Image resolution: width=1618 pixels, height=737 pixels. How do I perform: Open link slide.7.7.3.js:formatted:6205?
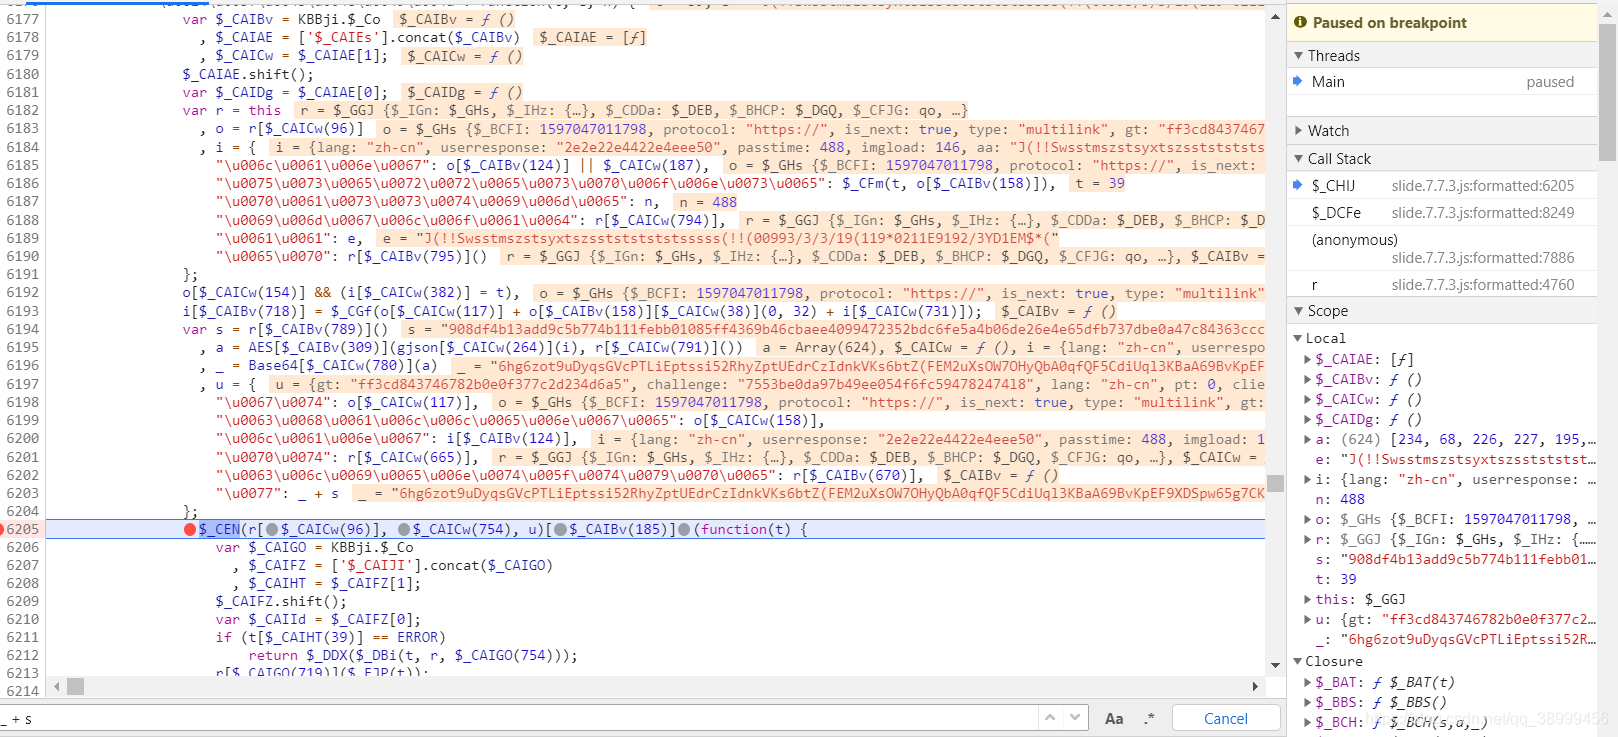pyautogui.click(x=1482, y=185)
